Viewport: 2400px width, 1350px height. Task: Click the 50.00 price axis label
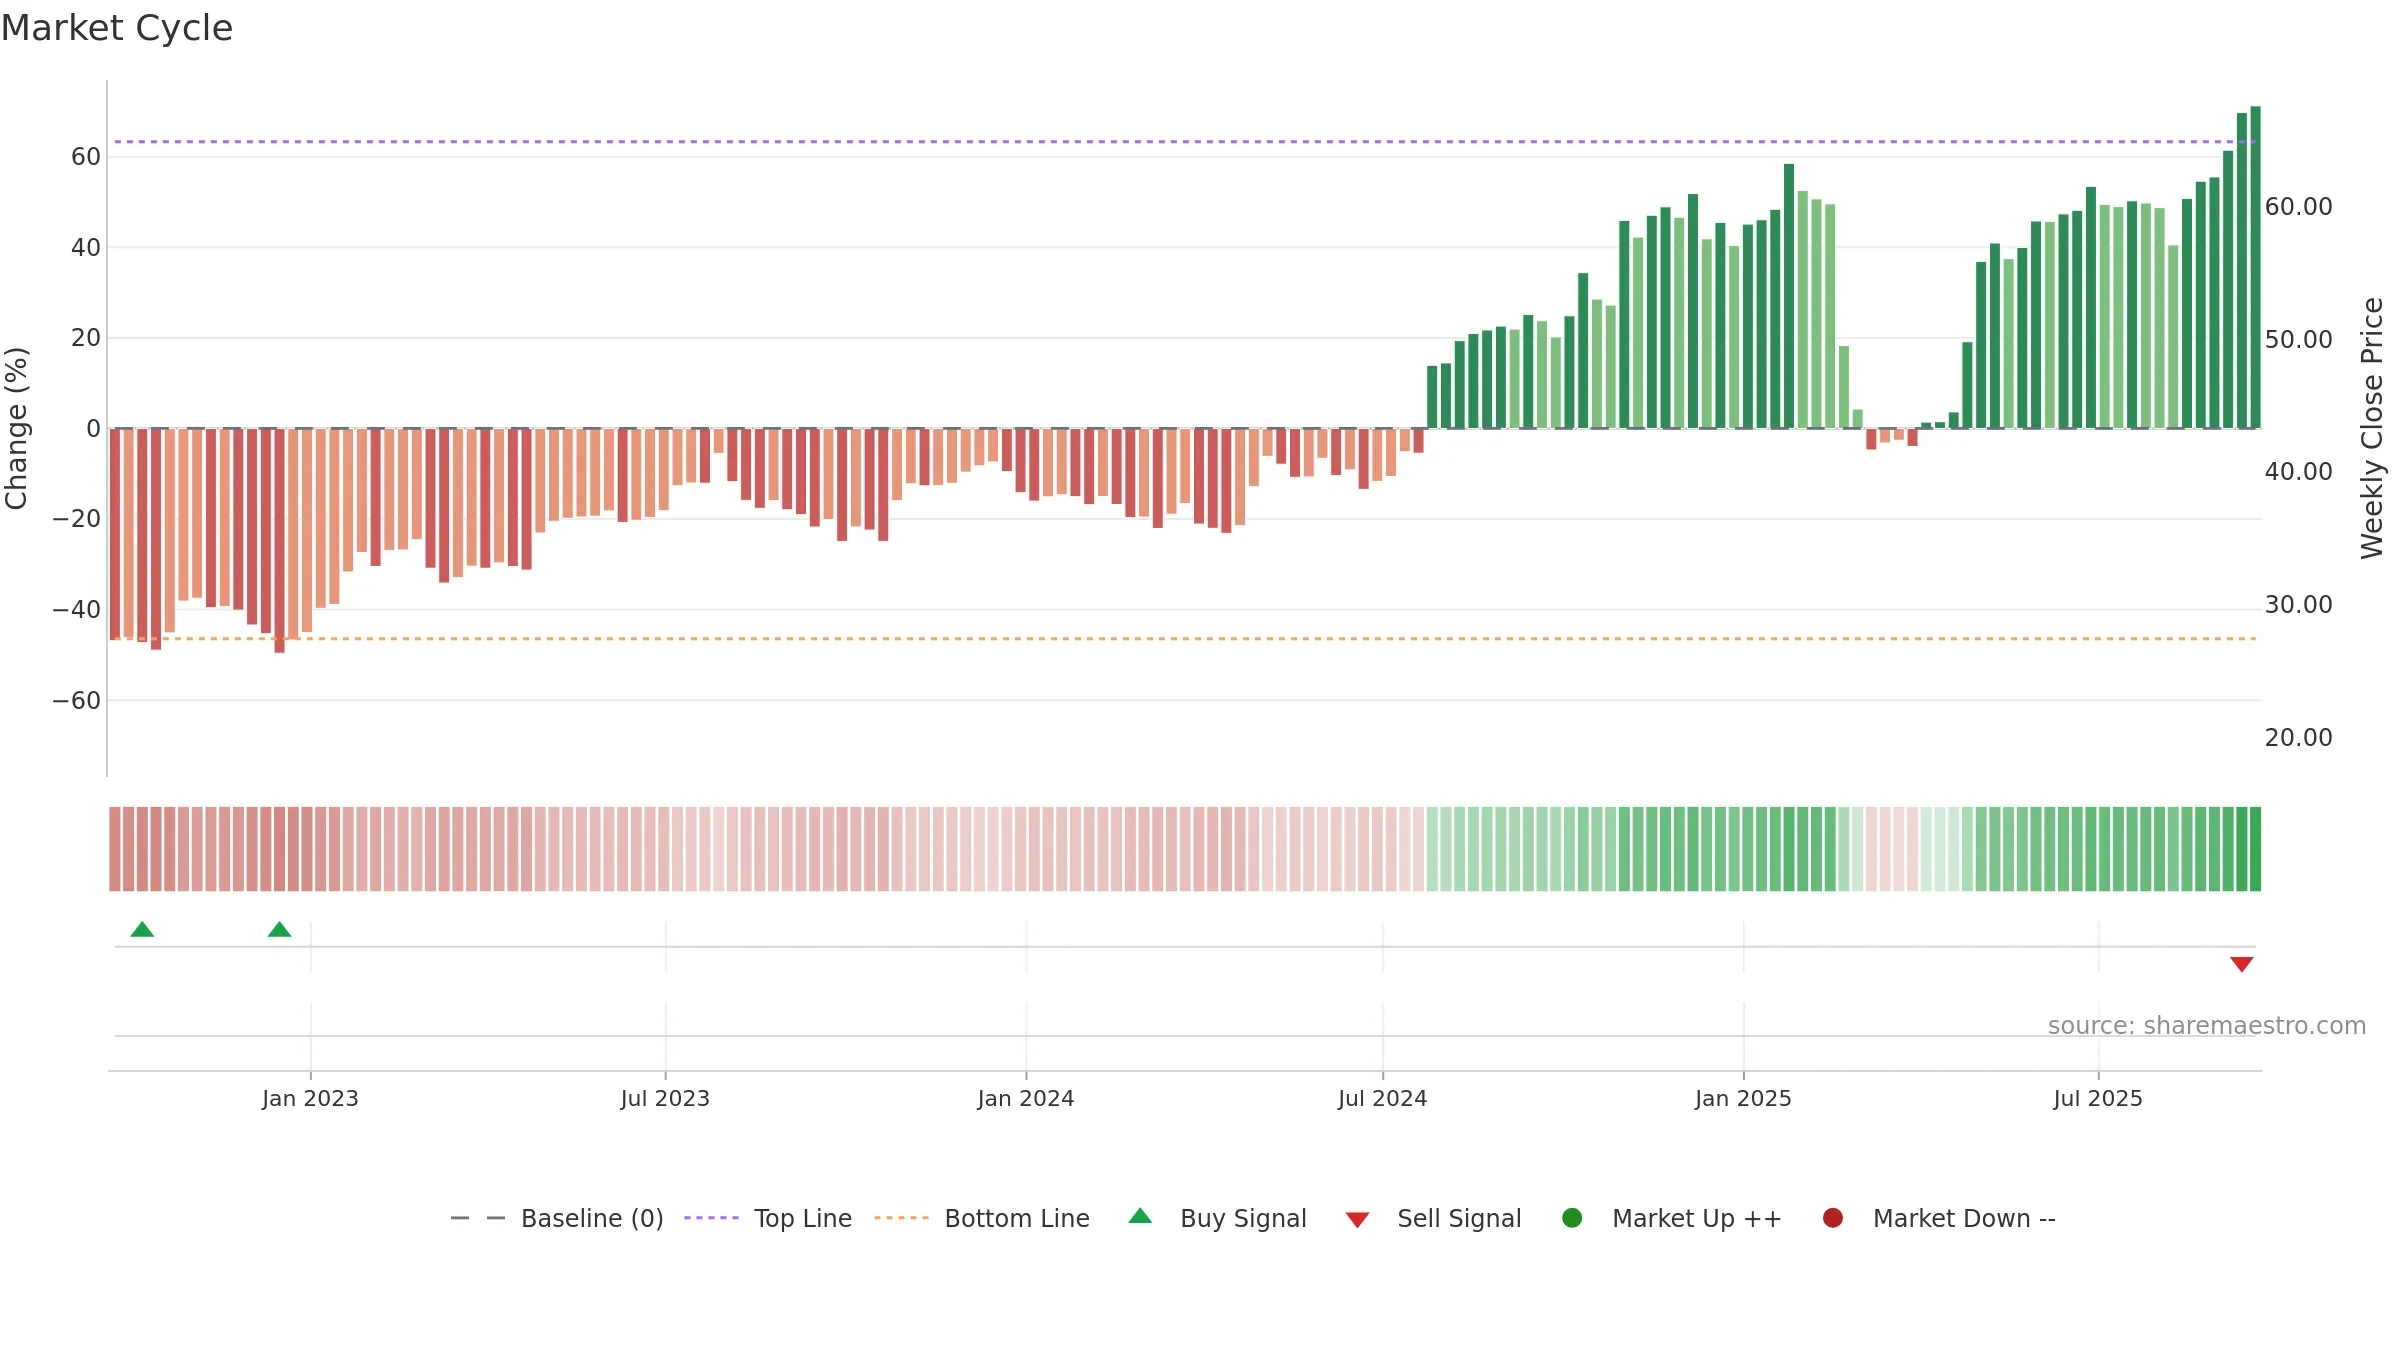tap(2298, 340)
